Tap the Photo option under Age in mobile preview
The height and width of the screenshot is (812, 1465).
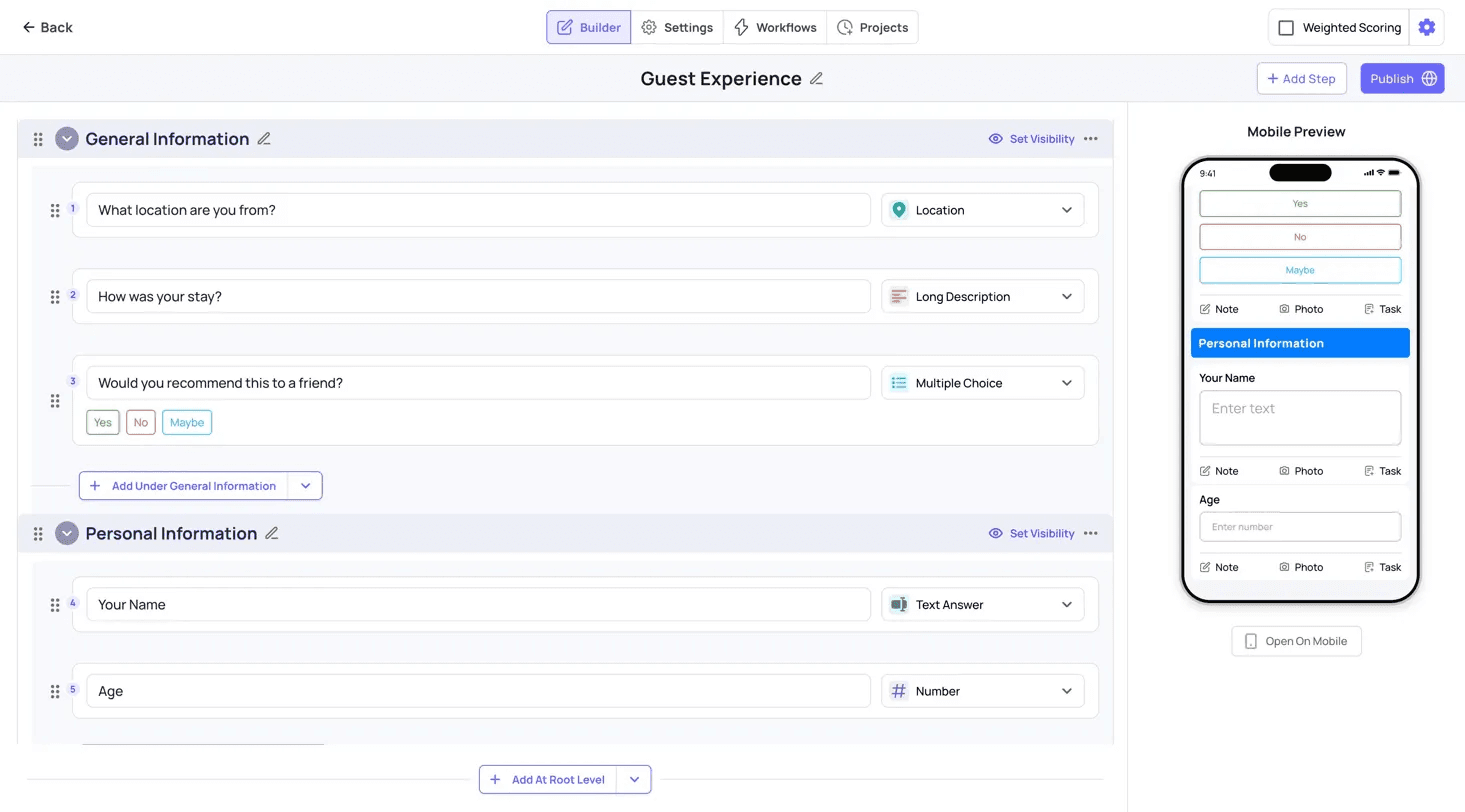coord(1300,567)
